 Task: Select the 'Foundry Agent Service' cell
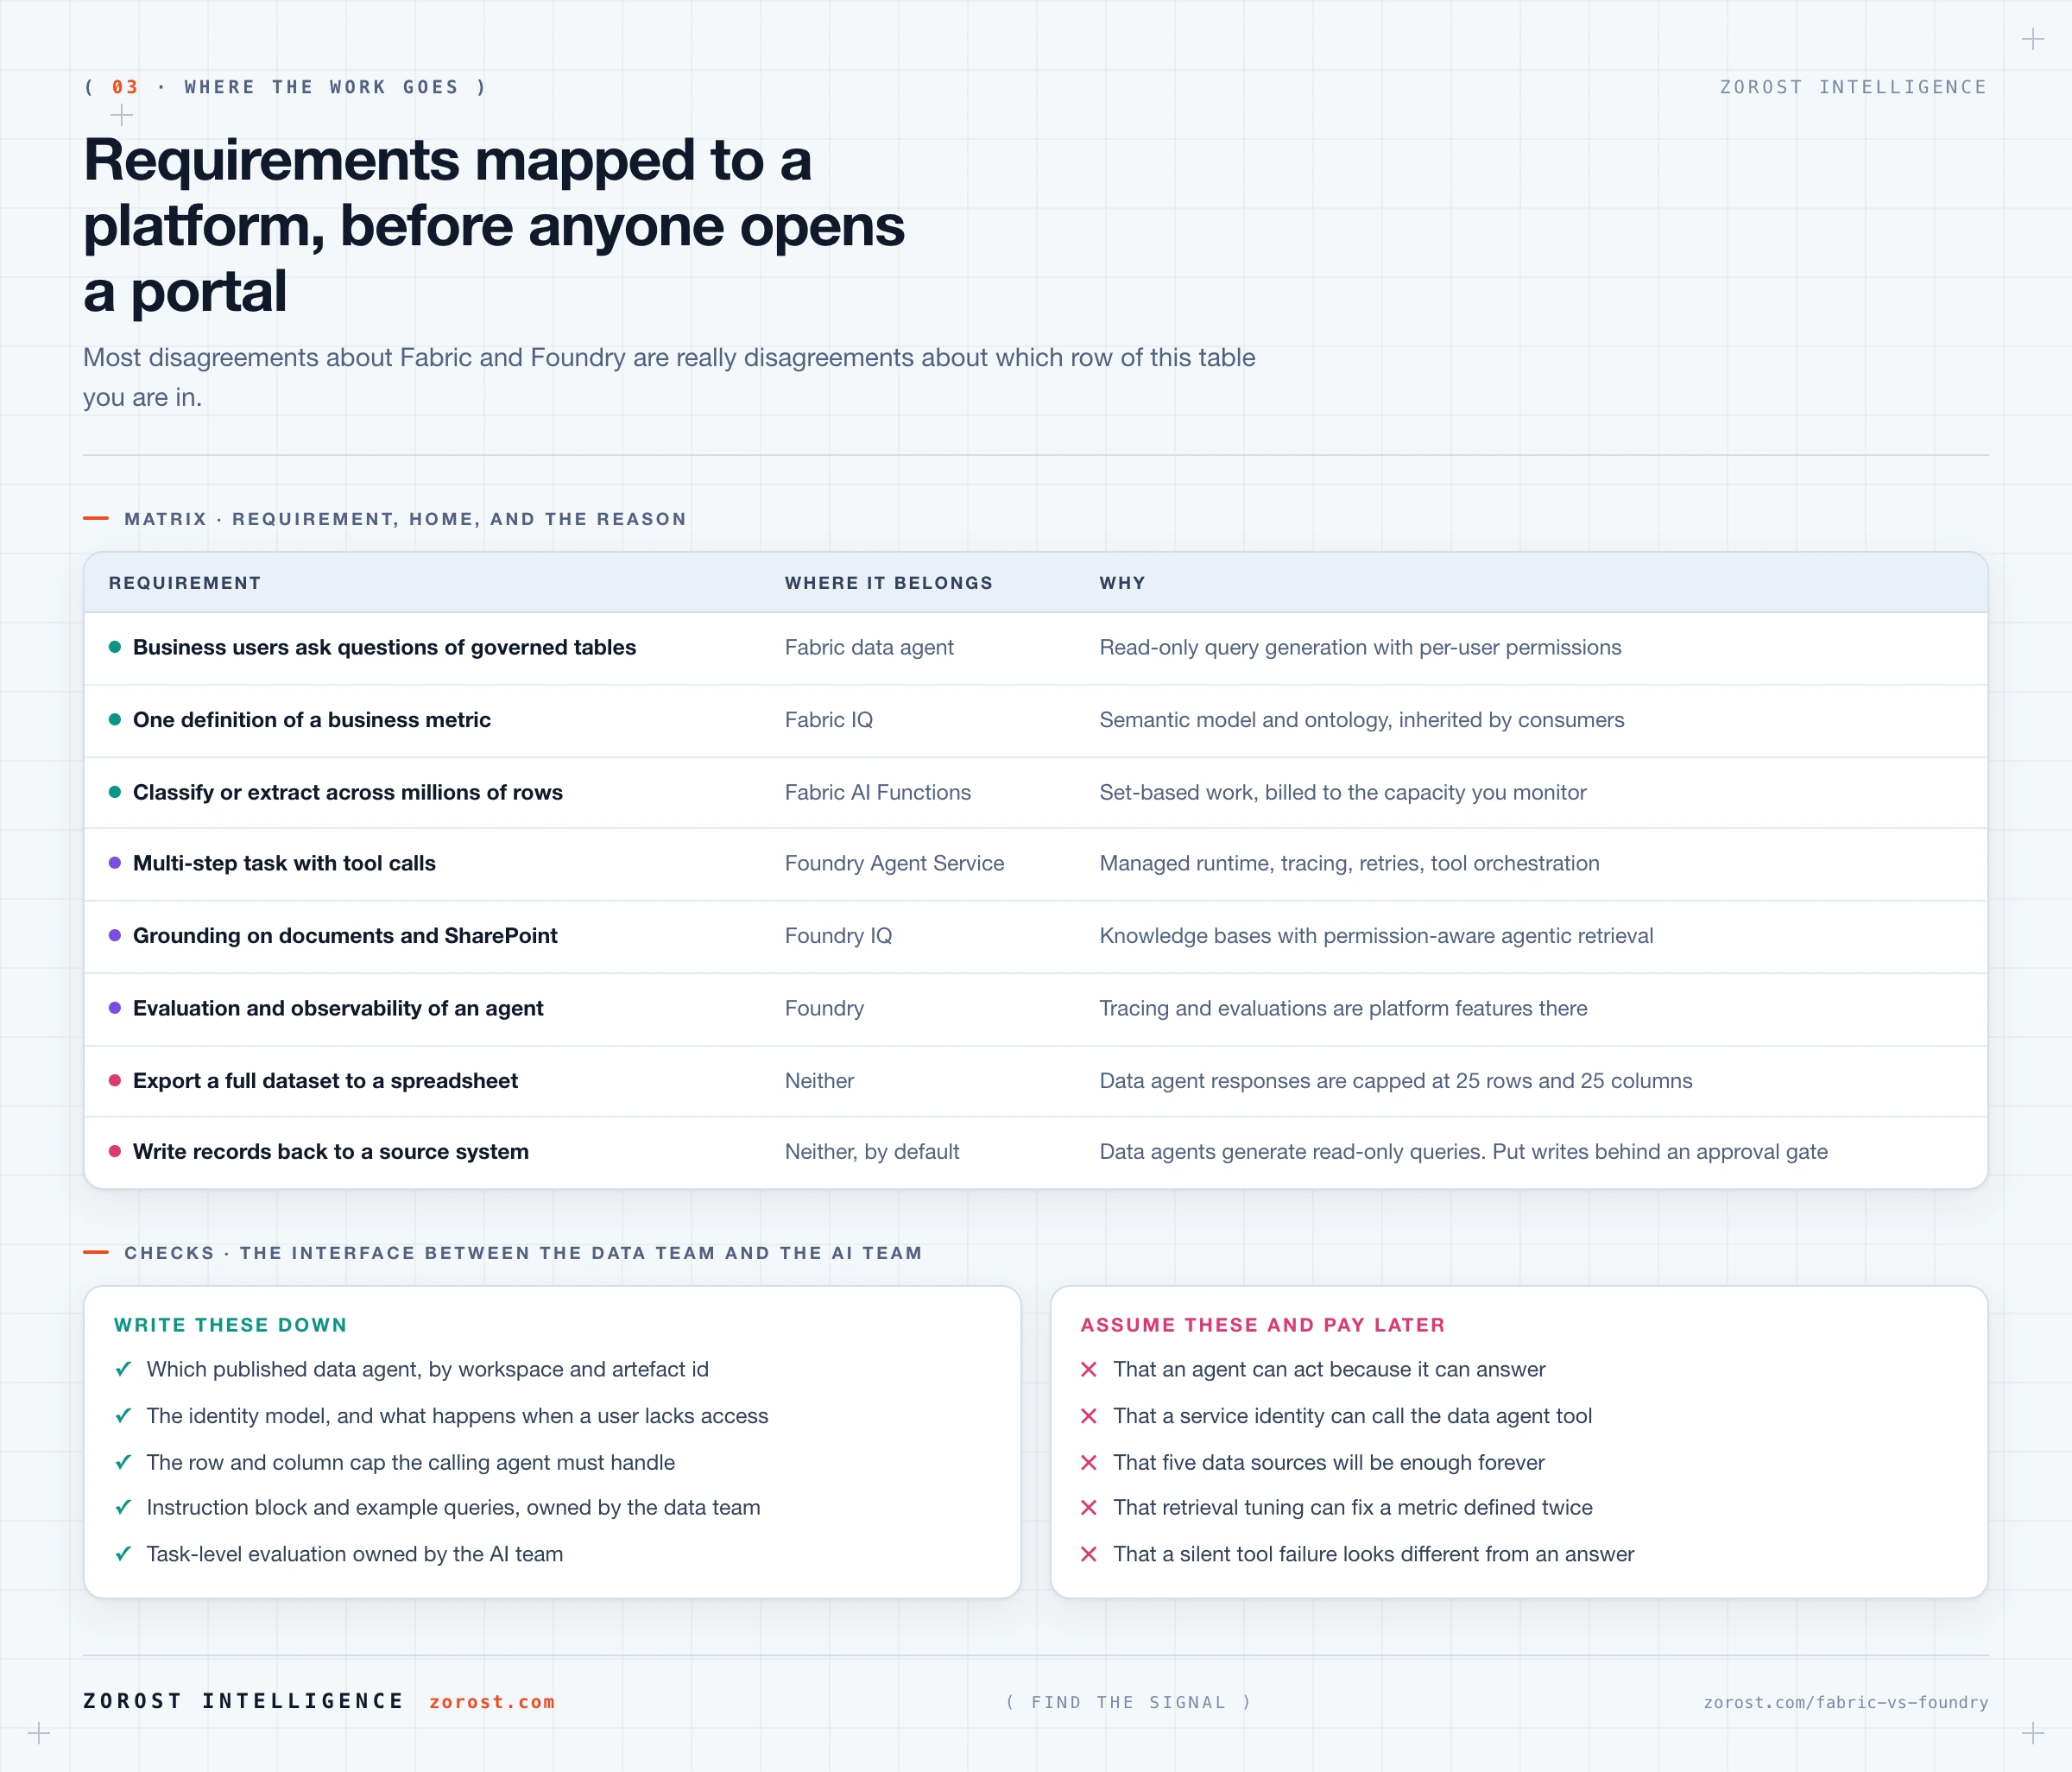895,863
